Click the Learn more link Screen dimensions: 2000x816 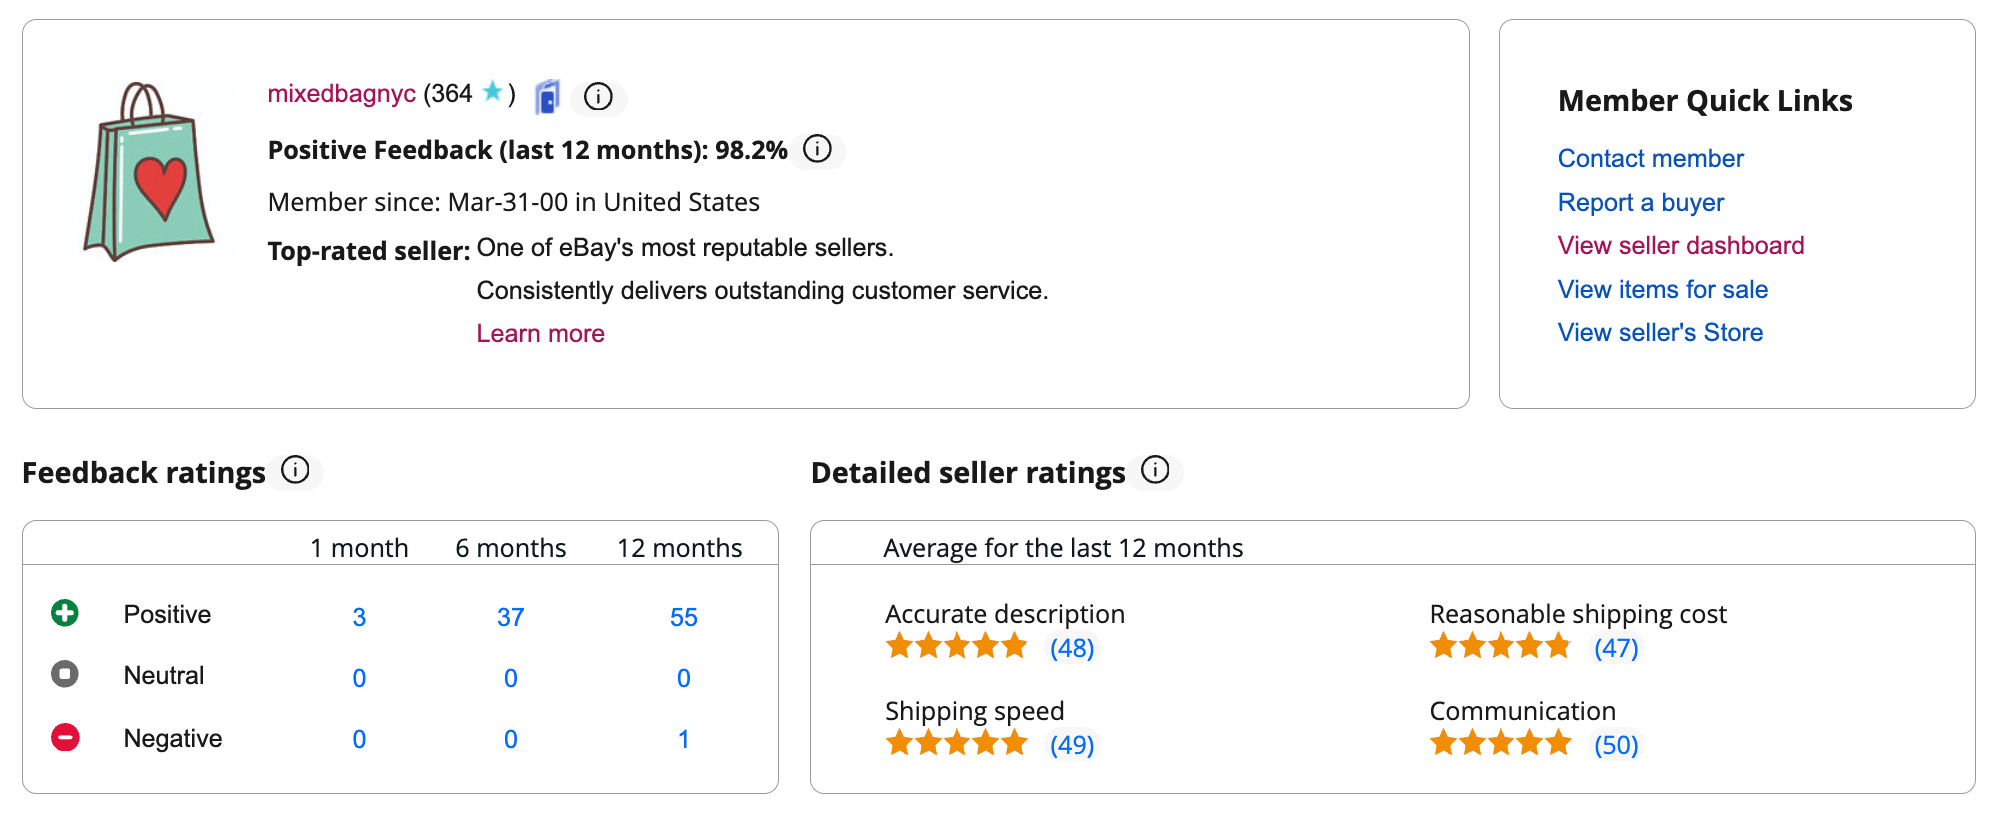(540, 334)
